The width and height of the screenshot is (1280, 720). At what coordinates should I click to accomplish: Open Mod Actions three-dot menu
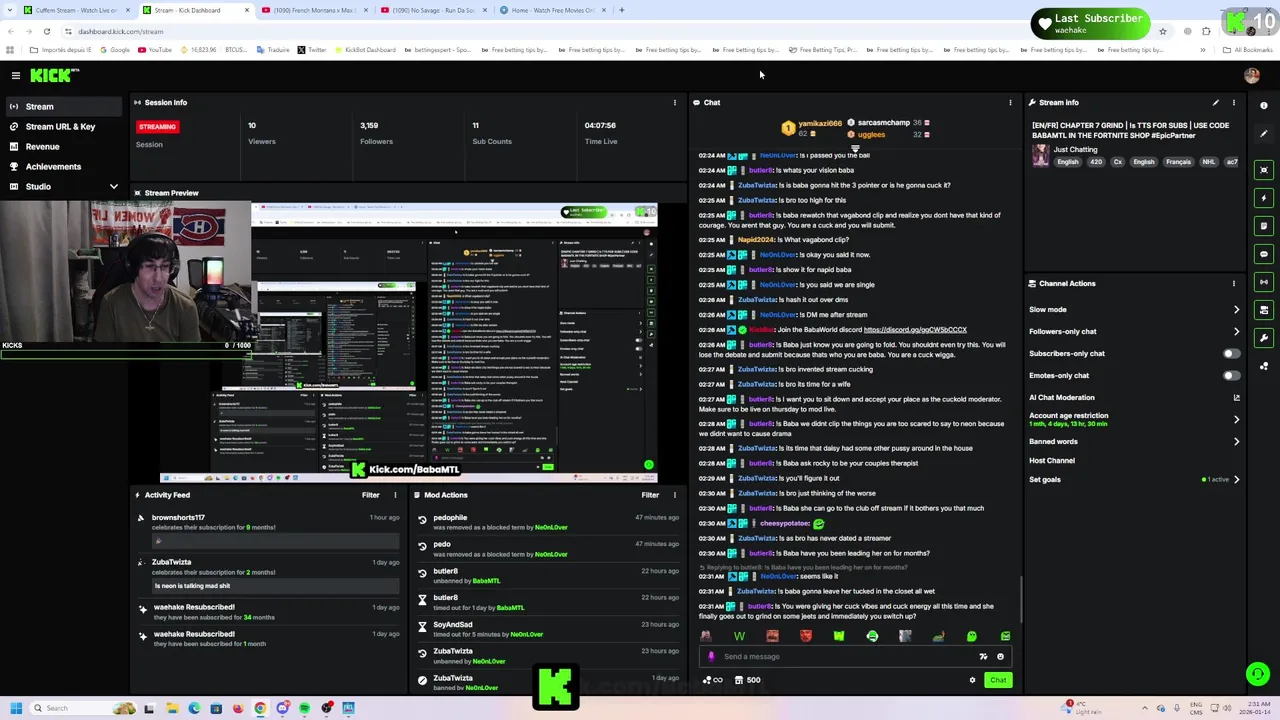coord(675,495)
